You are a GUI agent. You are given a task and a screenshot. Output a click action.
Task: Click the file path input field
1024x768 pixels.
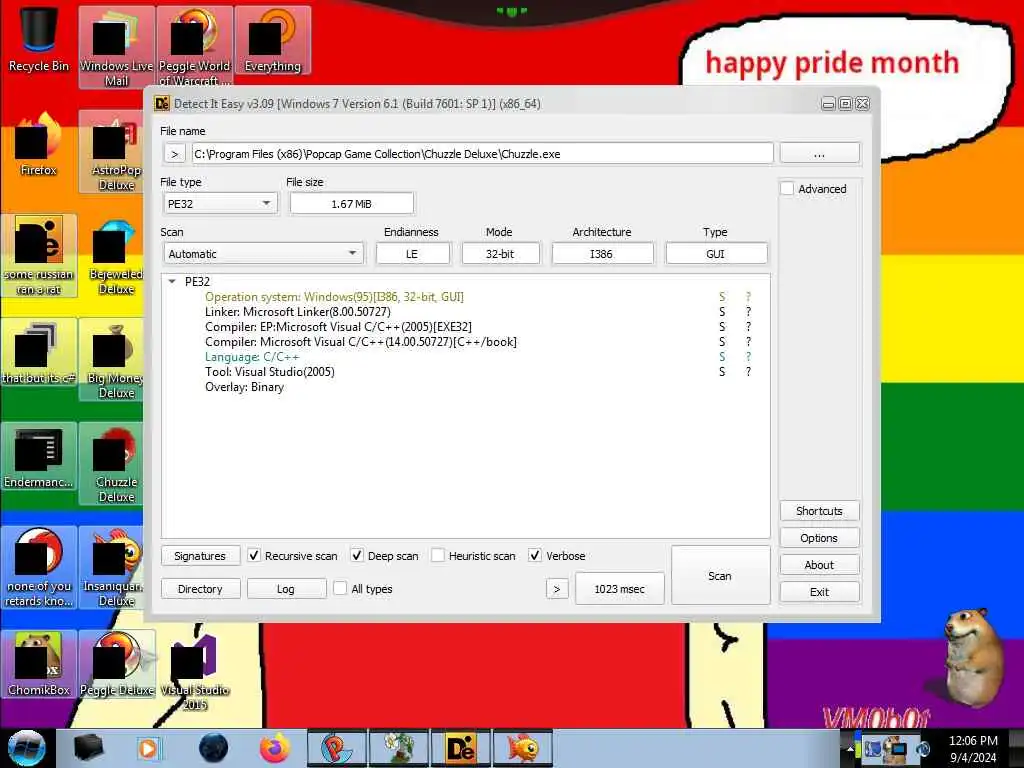[x=482, y=154]
